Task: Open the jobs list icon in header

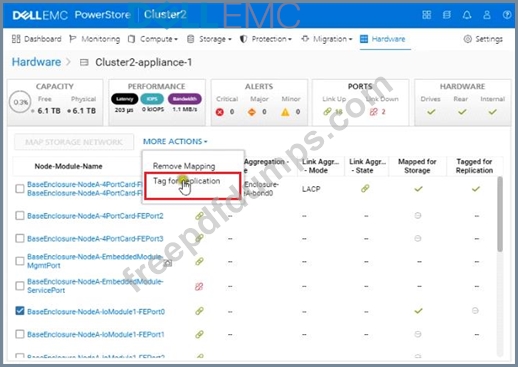Action: coord(447,15)
